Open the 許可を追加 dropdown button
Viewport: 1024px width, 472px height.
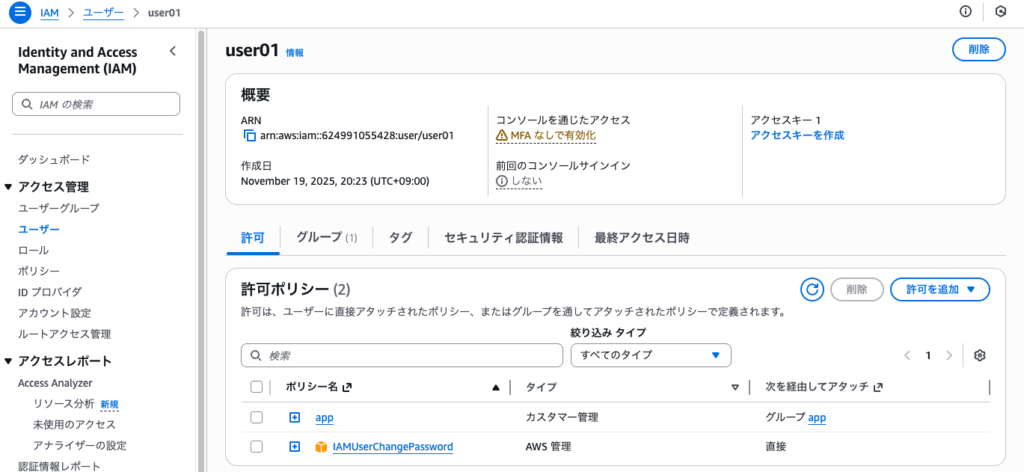[939, 289]
